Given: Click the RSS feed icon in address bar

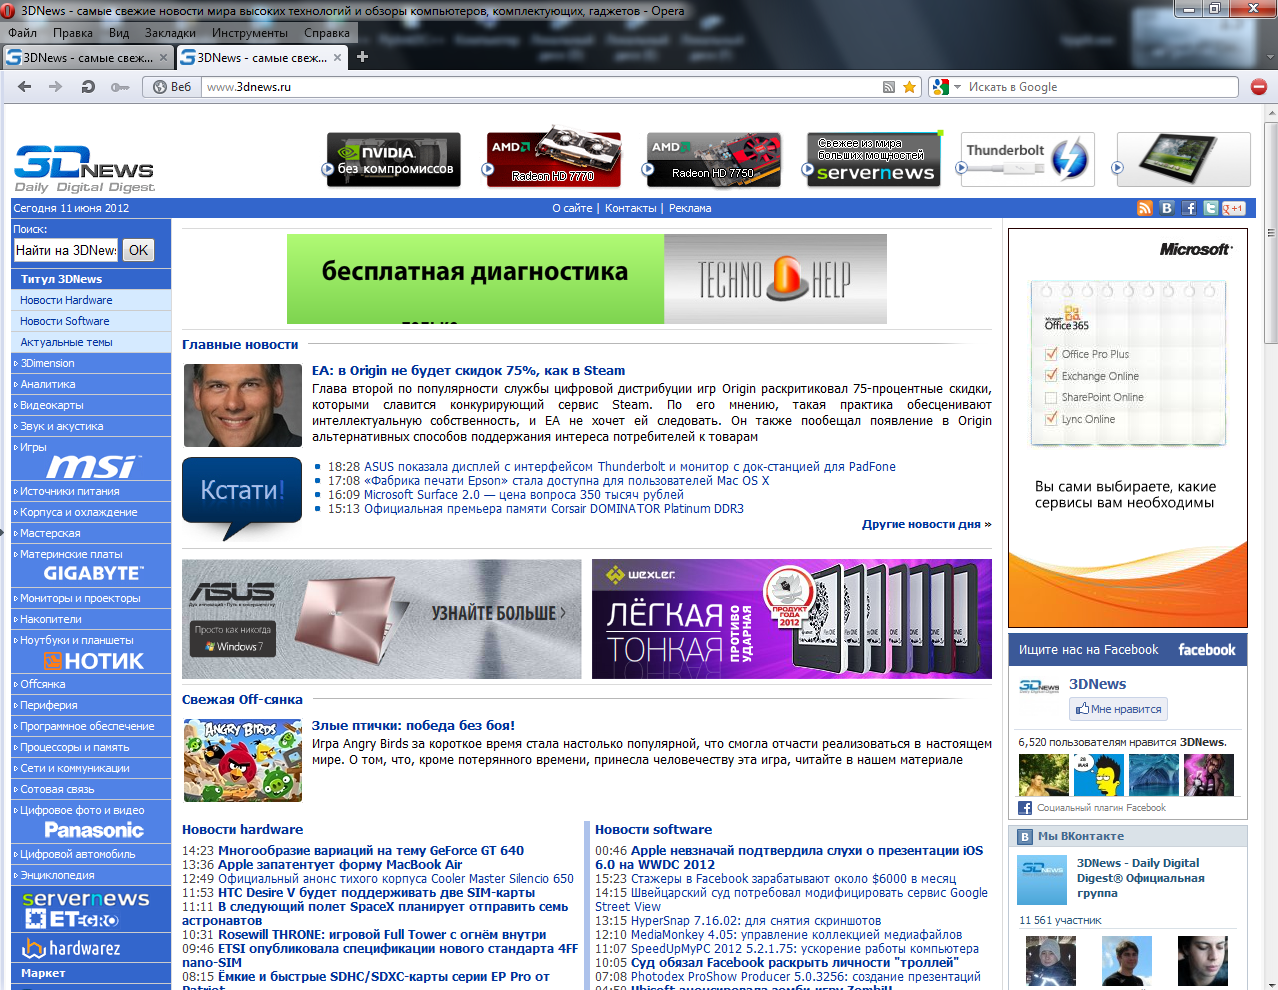Looking at the screenshot, I should (888, 87).
